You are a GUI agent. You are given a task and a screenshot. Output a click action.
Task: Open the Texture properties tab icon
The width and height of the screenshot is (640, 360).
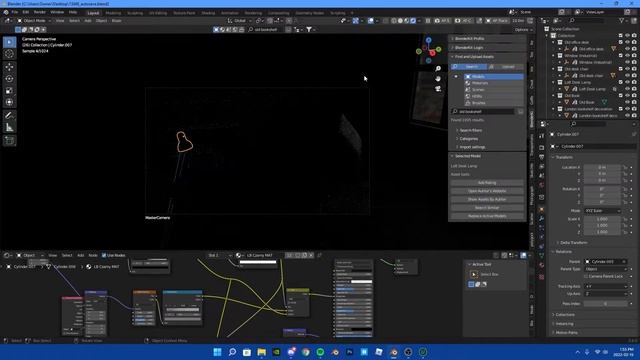[542, 277]
